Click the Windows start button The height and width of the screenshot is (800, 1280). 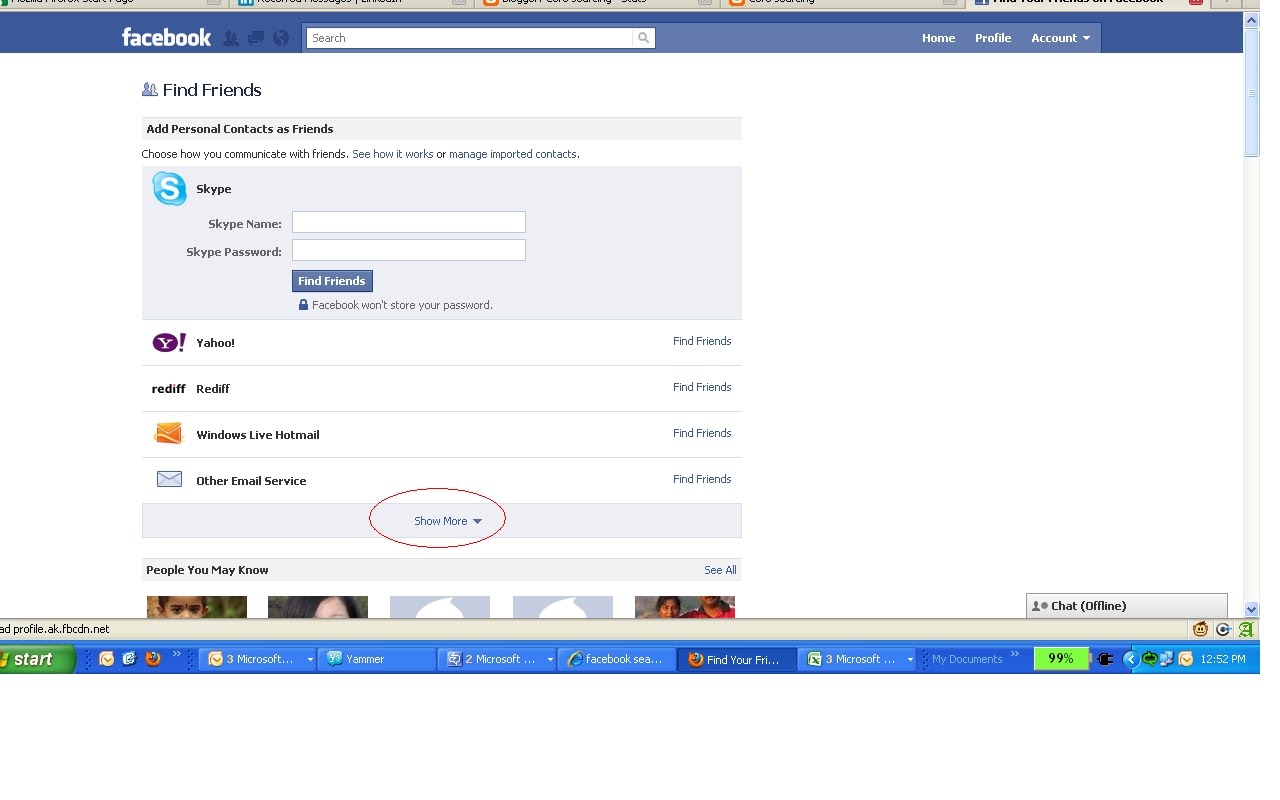[x=37, y=659]
